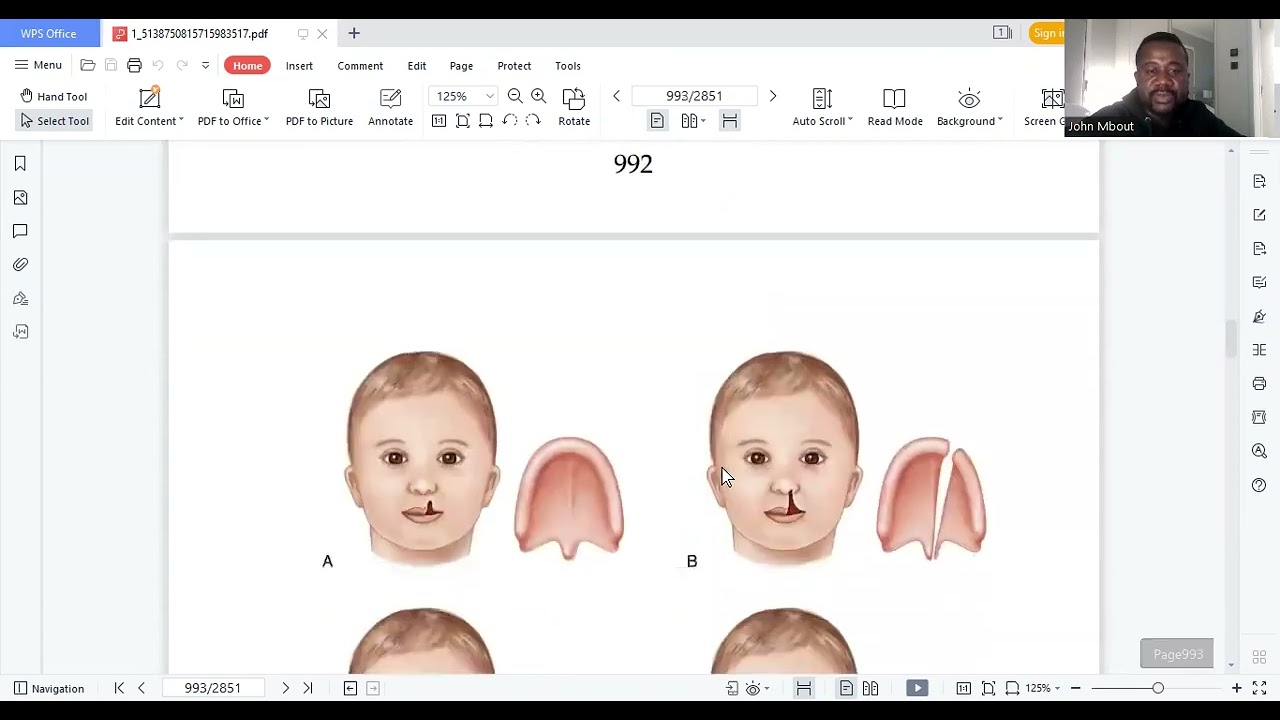Expand the quick access toolbar dropdown

[205, 65]
